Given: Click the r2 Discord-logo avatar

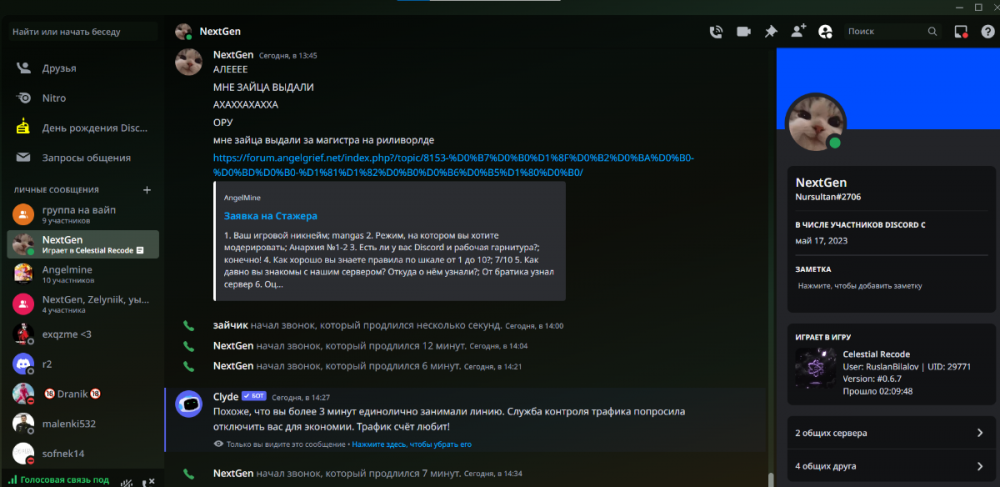Looking at the screenshot, I should (23, 364).
